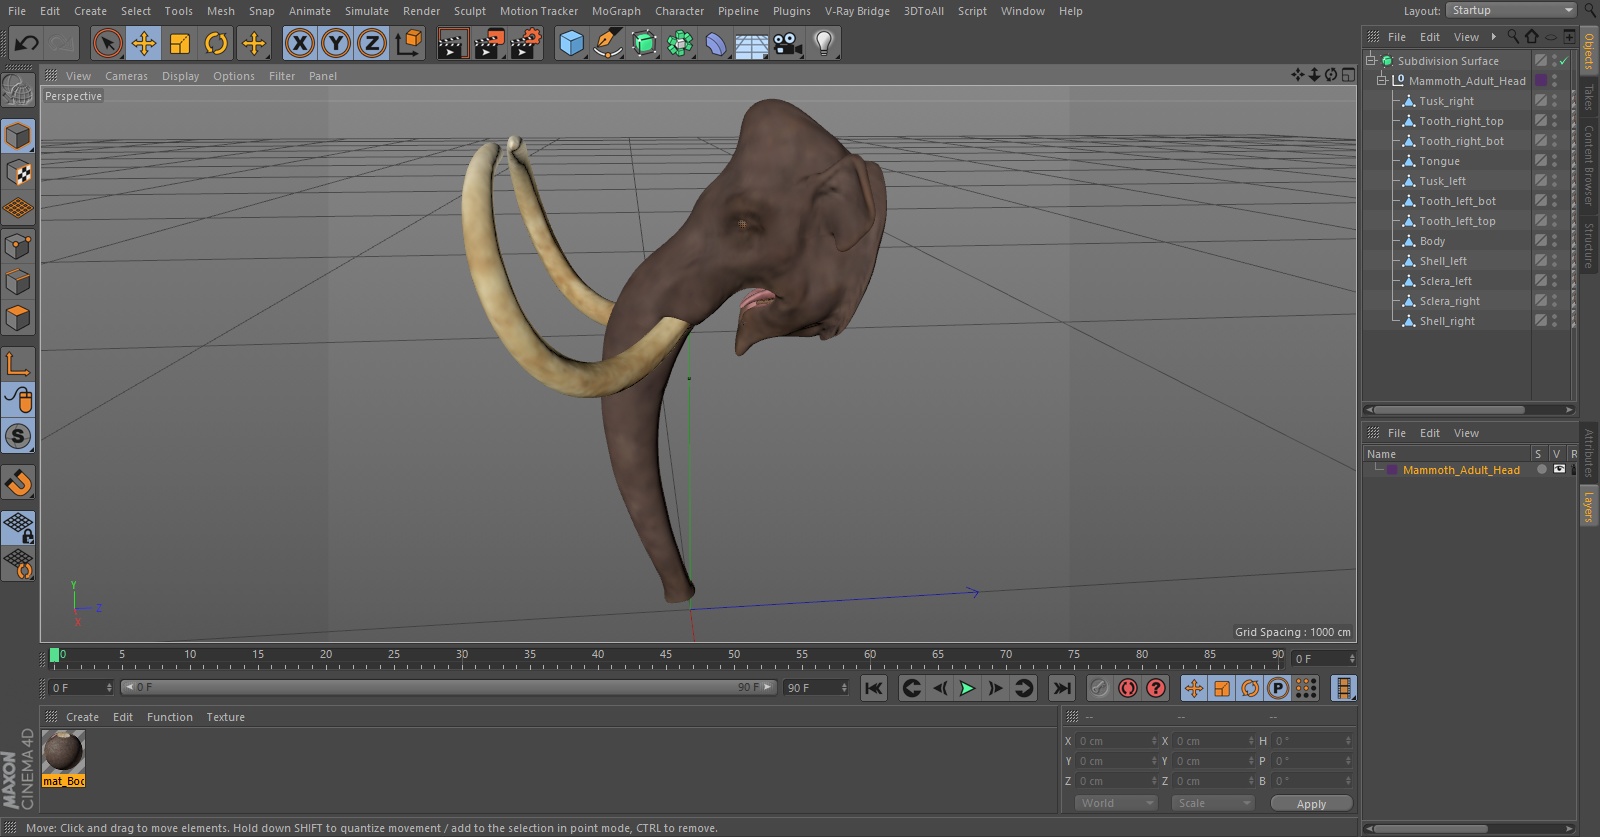This screenshot has height=837, width=1600.
Task: Select the mat_Body material thumbnail
Action: [x=63, y=752]
